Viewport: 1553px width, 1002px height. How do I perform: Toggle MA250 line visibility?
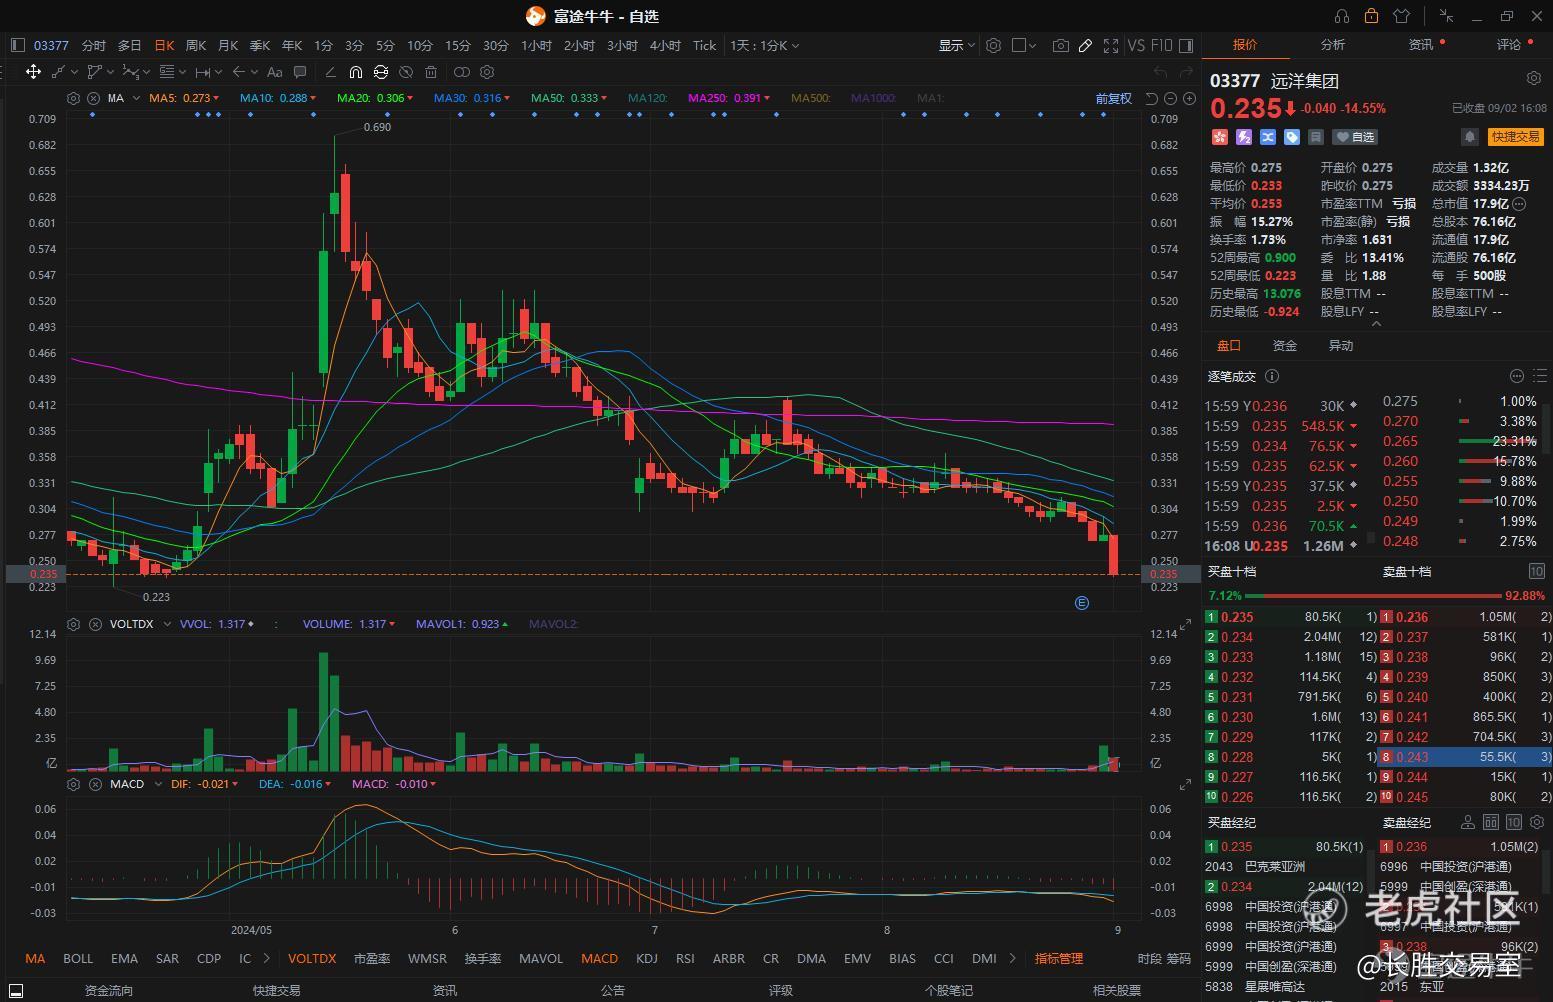coord(729,98)
